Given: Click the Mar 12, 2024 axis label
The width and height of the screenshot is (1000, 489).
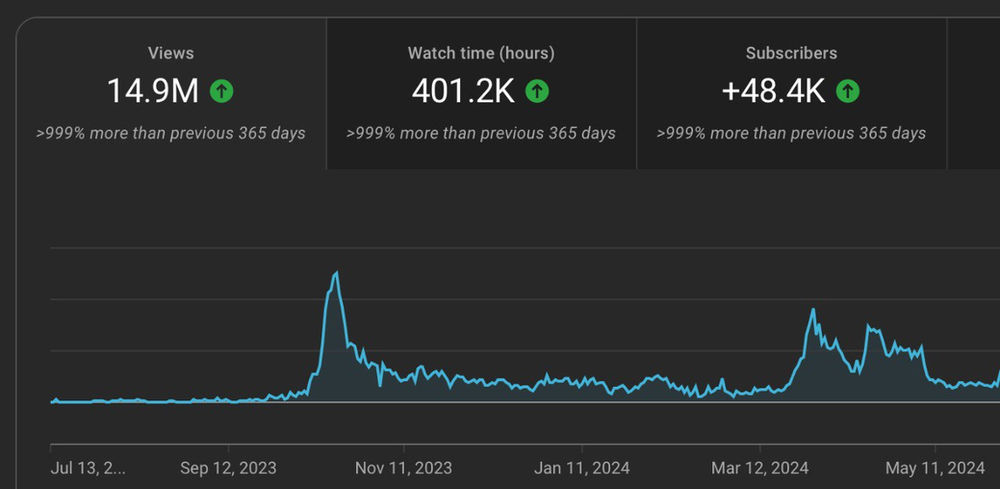Looking at the screenshot, I should click(760, 468).
